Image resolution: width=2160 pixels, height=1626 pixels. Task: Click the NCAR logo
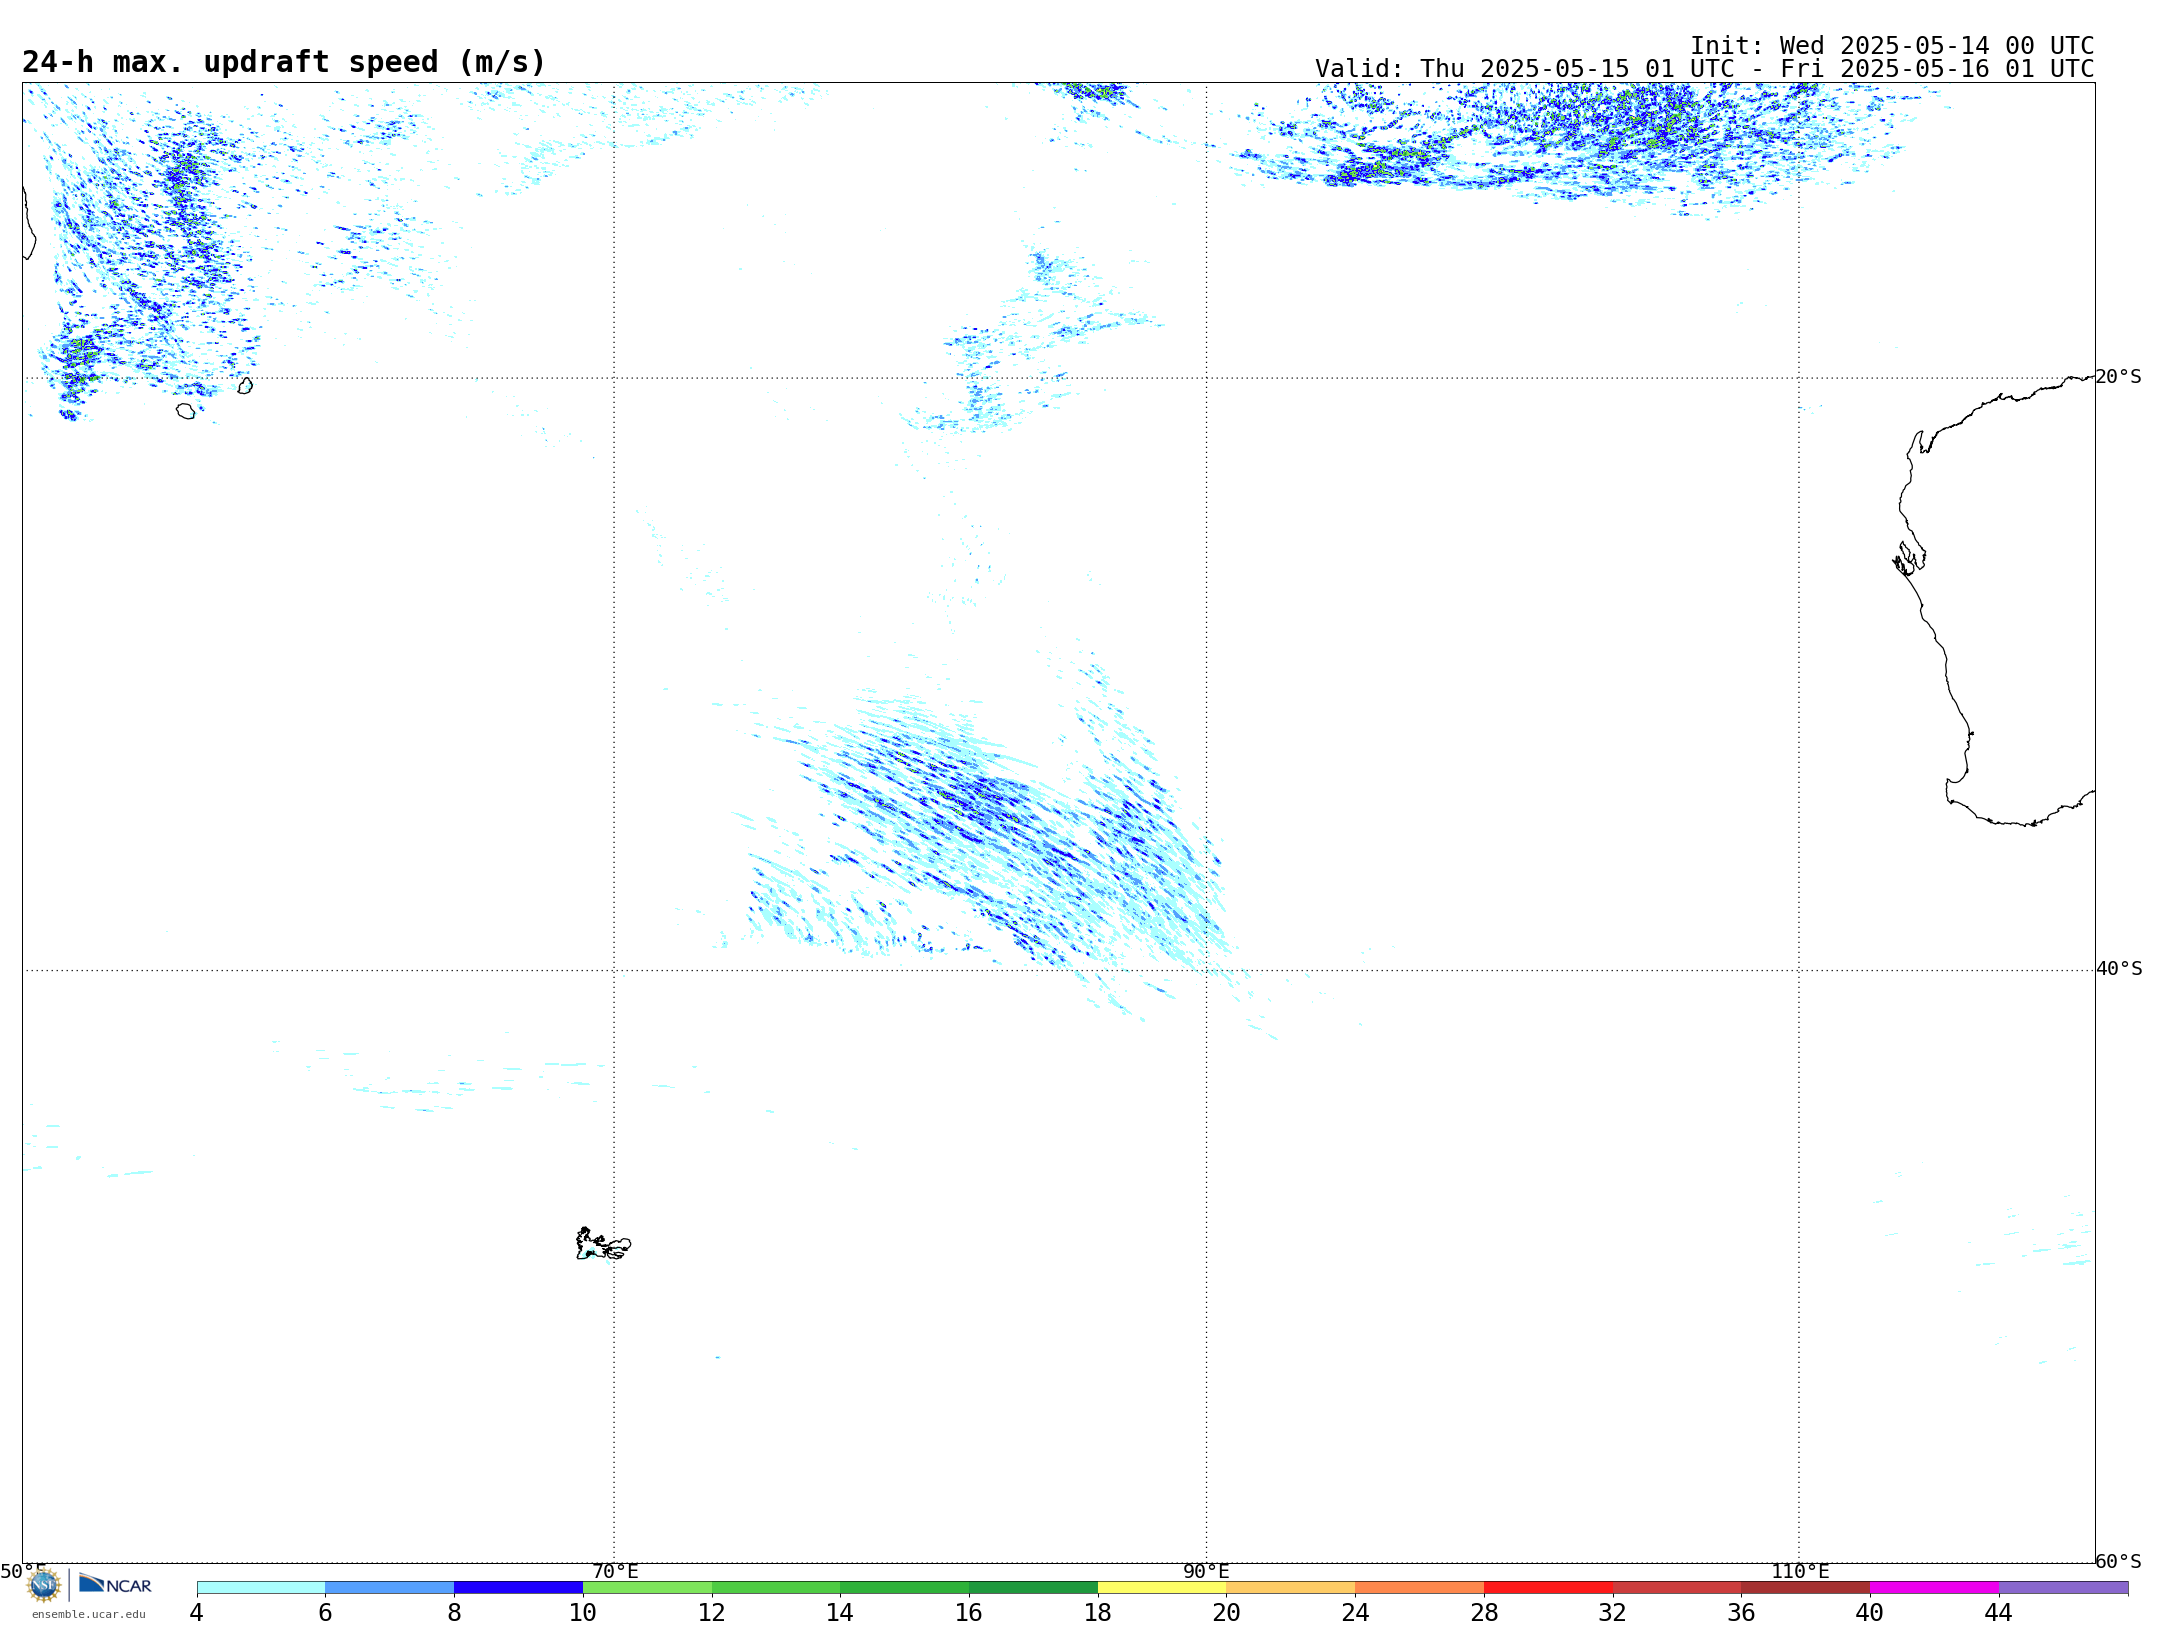[x=115, y=1584]
